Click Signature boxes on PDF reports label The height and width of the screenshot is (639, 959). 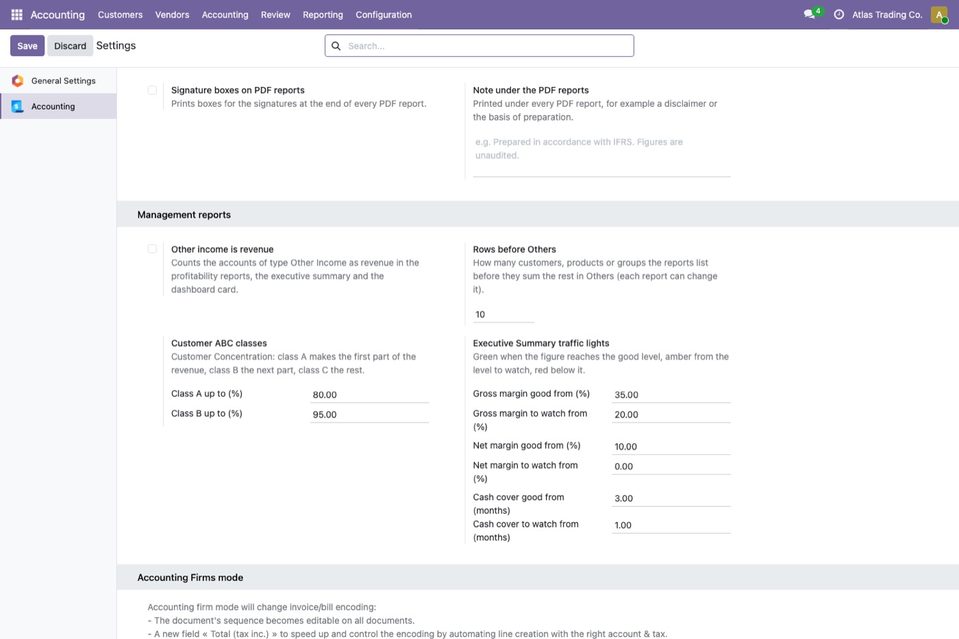click(237, 90)
